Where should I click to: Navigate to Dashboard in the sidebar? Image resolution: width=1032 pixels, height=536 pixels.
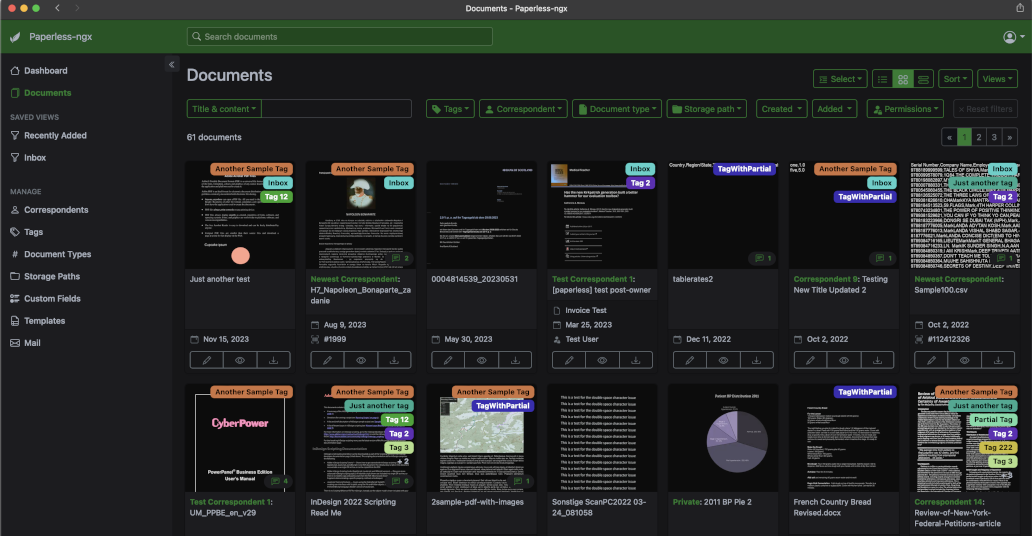tap(45, 71)
